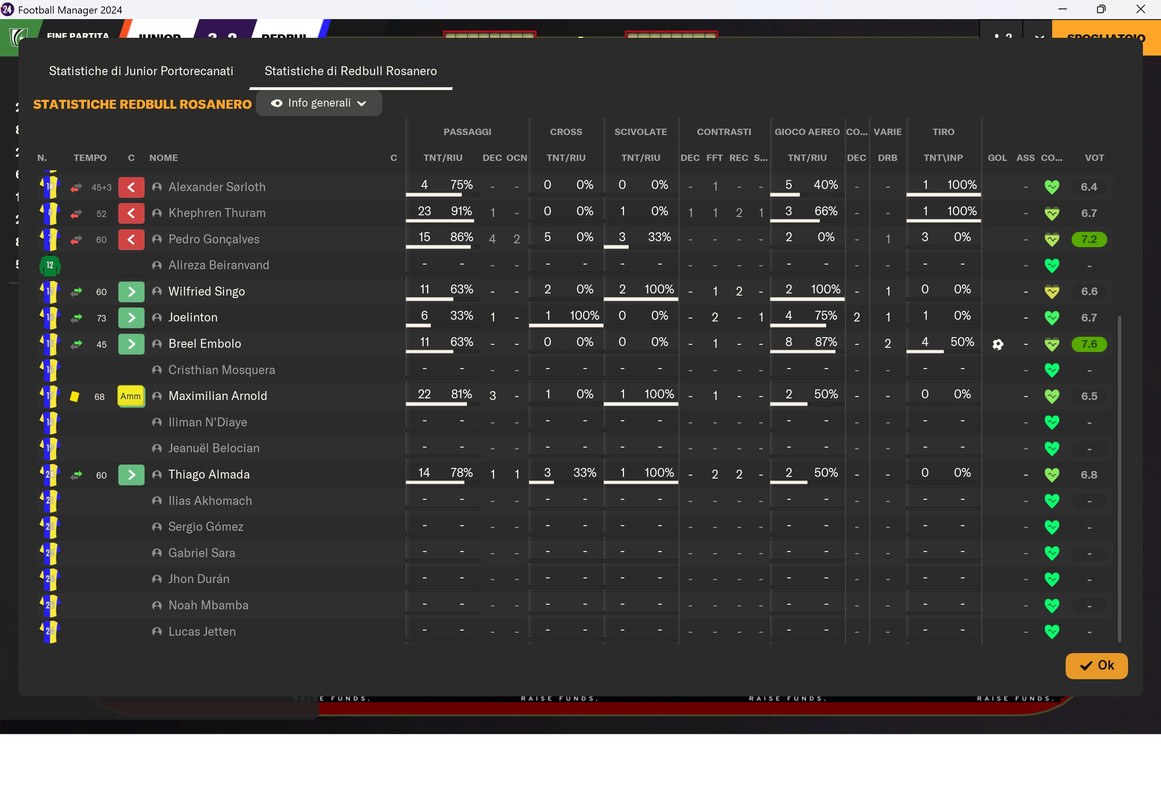1161x800 pixels.
Task: Click Pedro Gonçalves' 7.2 rating badge
Action: tap(1088, 239)
